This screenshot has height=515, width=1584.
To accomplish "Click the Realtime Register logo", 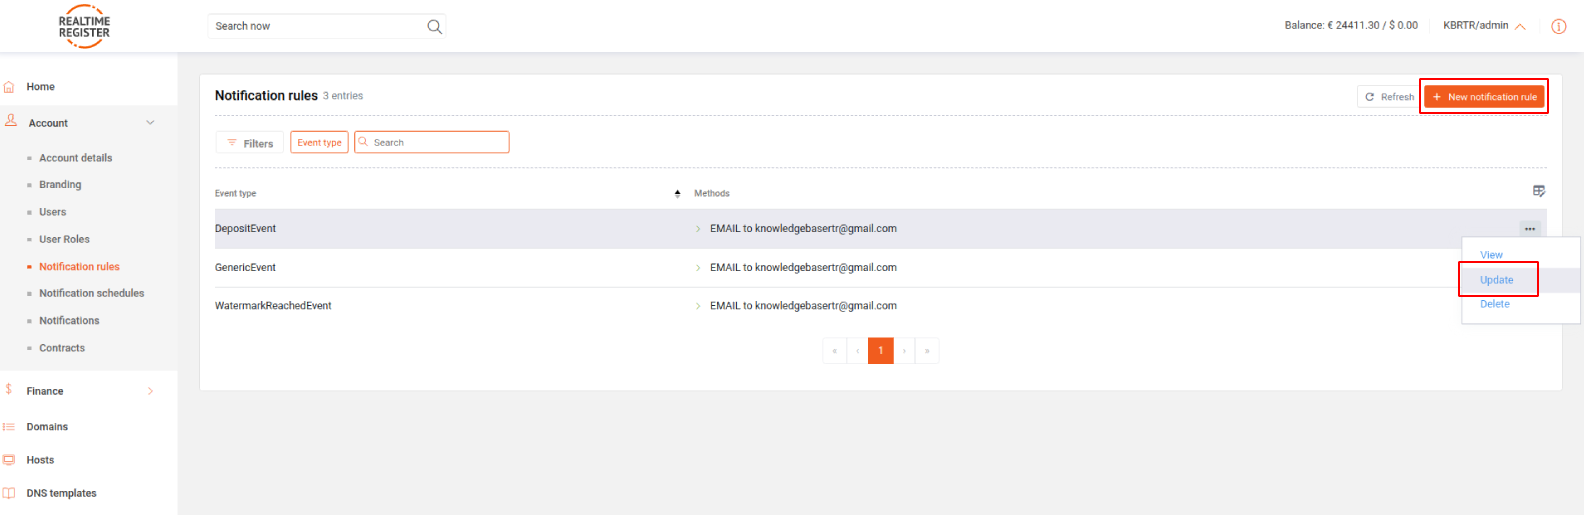I will (x=84, y=27).
